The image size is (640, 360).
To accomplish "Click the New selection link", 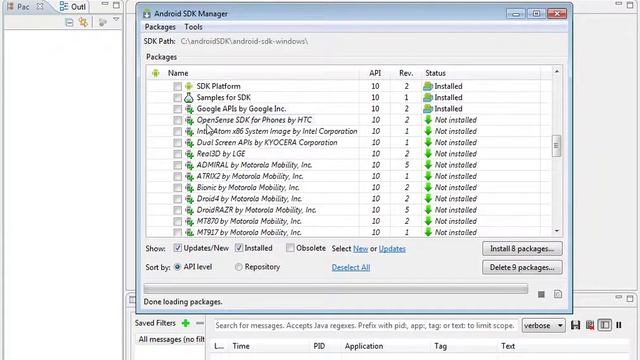I will [x=360, y=249].
